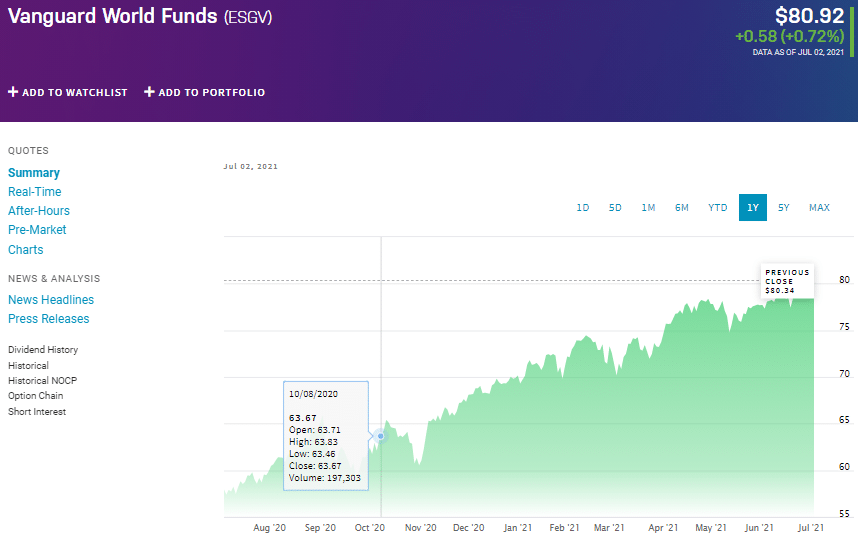The width and height of the screenshot is (858, 549).
Task: Open Press Releases
Action: click(x=49, y=319)
